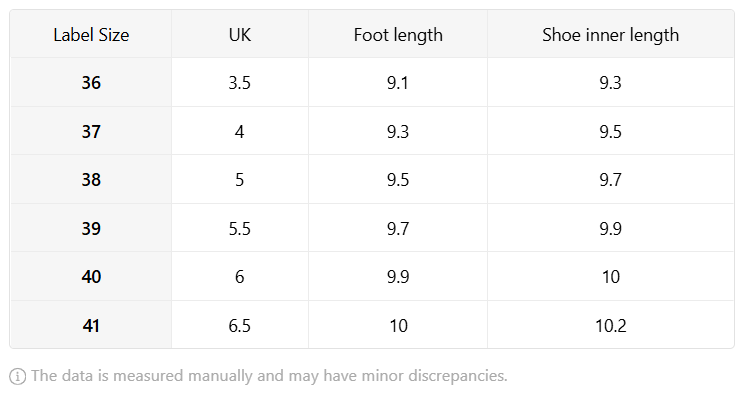Click shoe inner length 9.7 cell
The width and height of the screenshot is (743, 396).
point(611,180)
